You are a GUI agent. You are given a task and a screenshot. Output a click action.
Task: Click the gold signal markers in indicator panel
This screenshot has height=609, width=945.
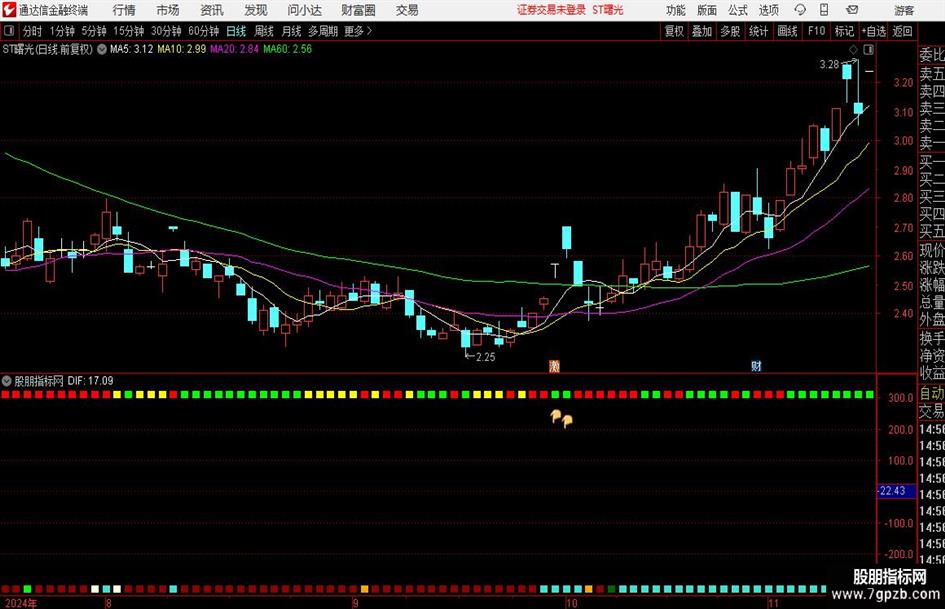click(x=561, y=418)
